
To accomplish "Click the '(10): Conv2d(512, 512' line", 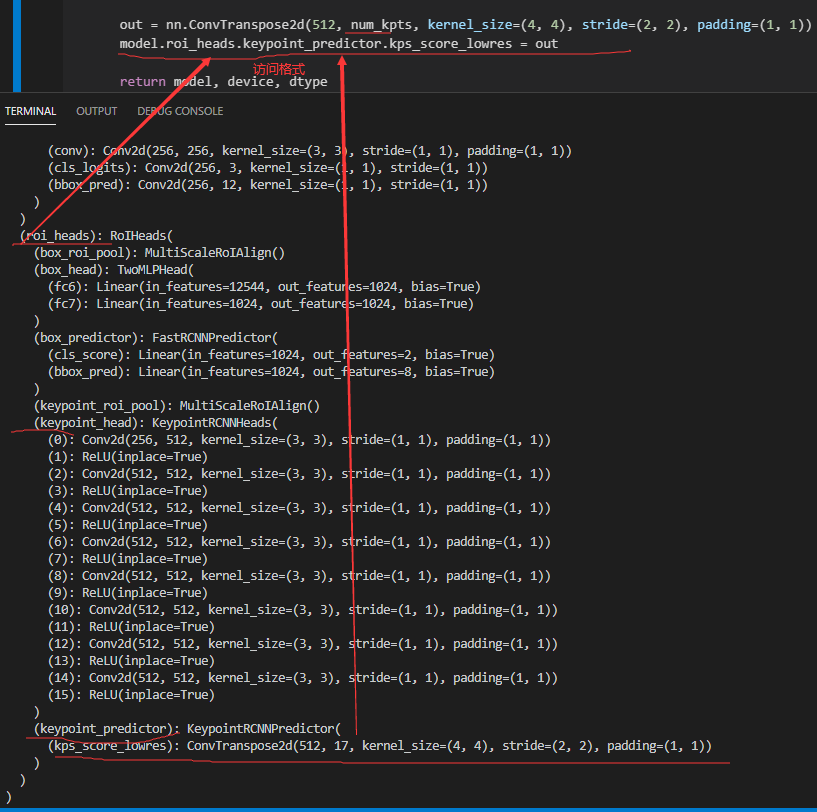I will click(x=303, y=610).
